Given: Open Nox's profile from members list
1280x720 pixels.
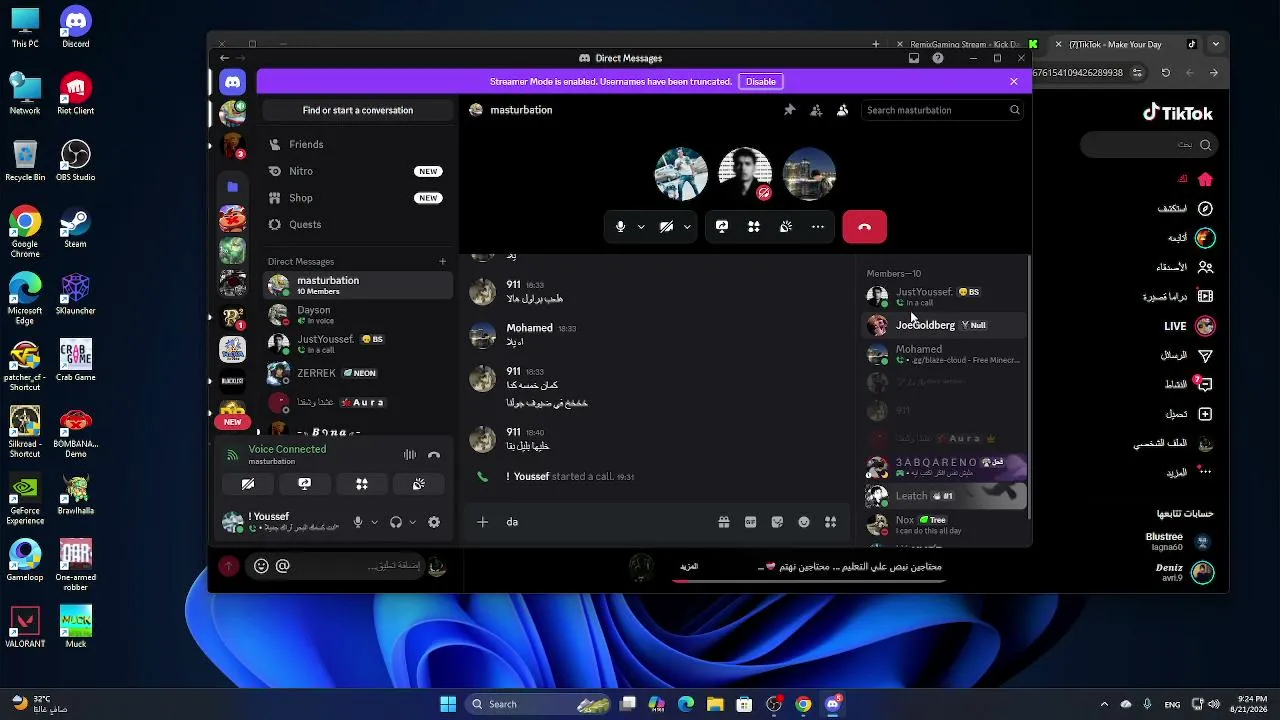Looking at the screenshot, I should pyautogui.click(x=945, y=524).
